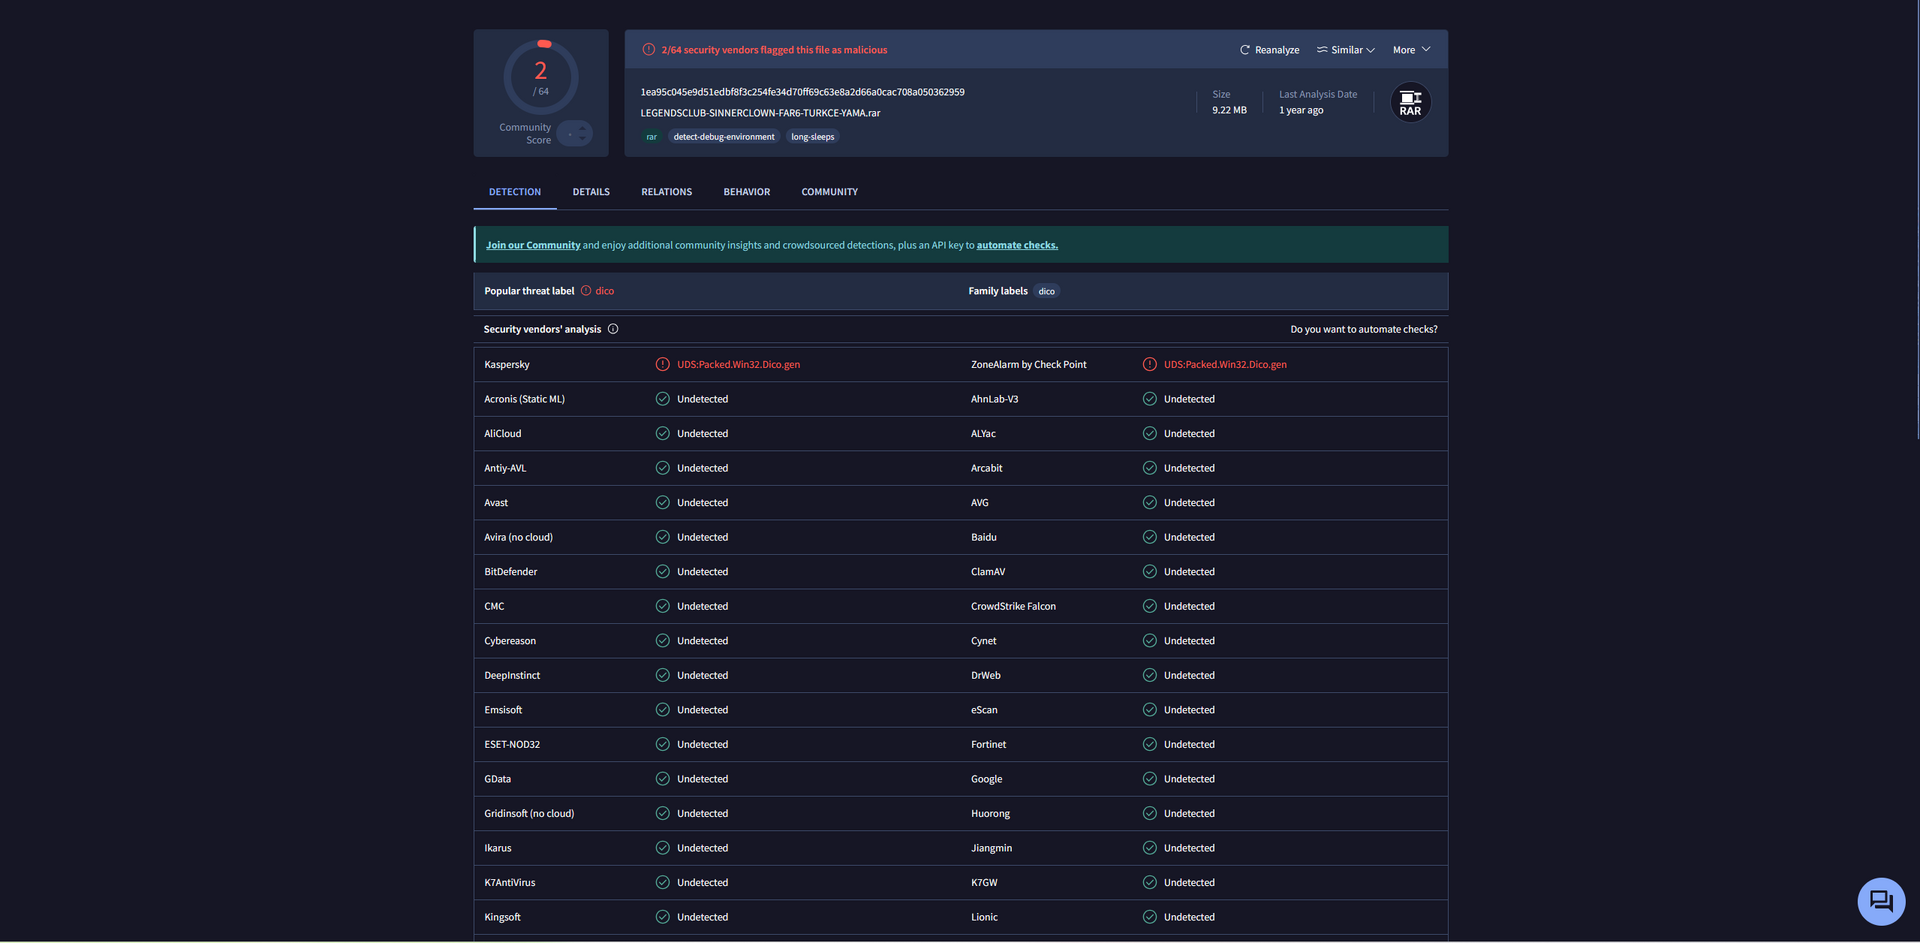This screenshot has width=1920, height=943.
Task: Go to the Relations tab
Action: click(x=667, y=192)
